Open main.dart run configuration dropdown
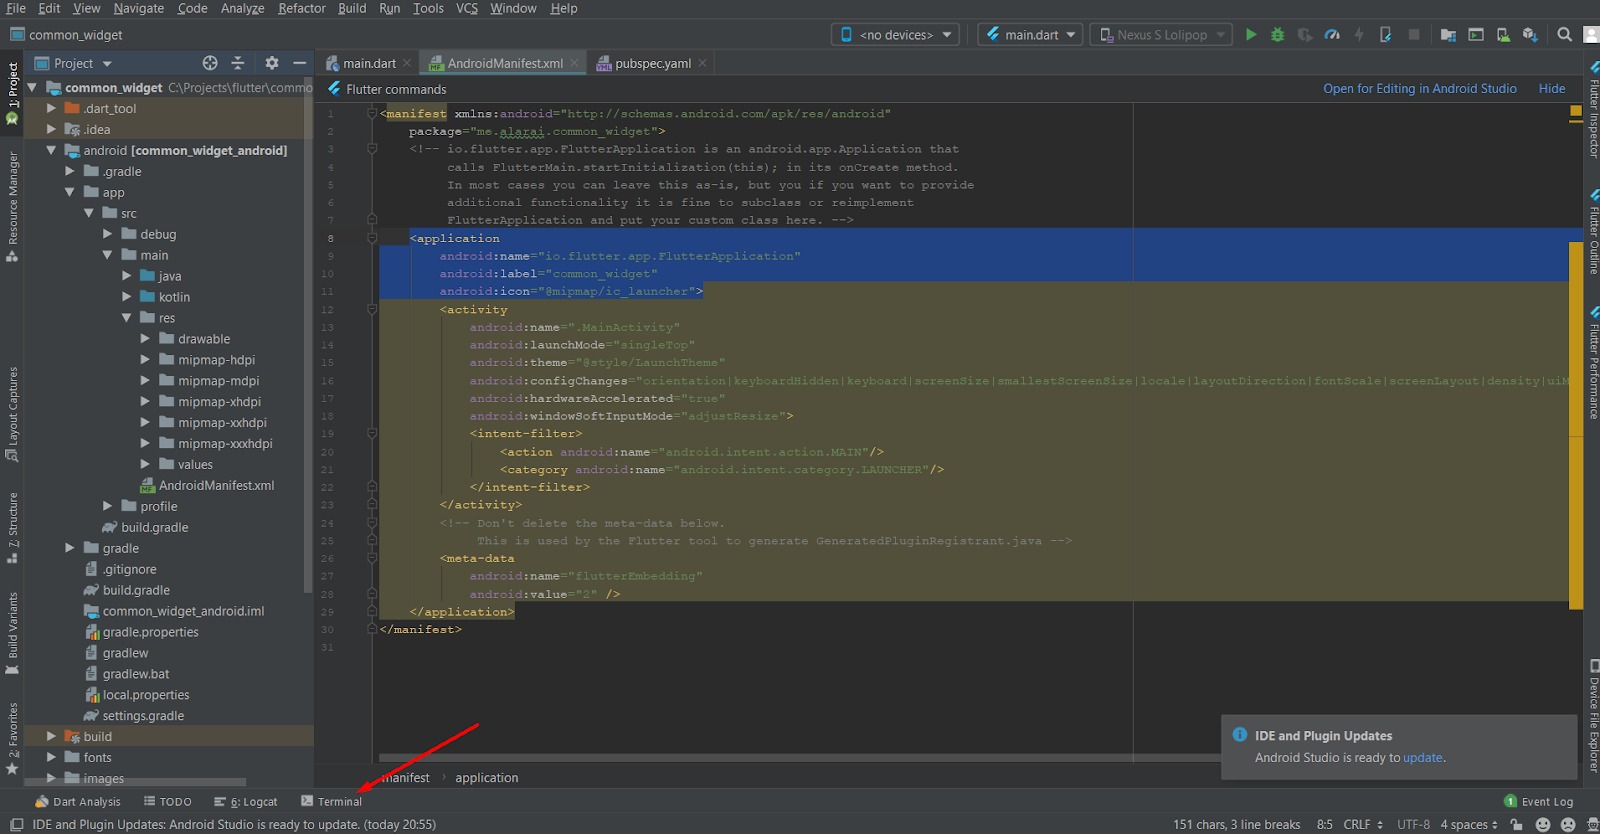 (x=1031, y=35)
